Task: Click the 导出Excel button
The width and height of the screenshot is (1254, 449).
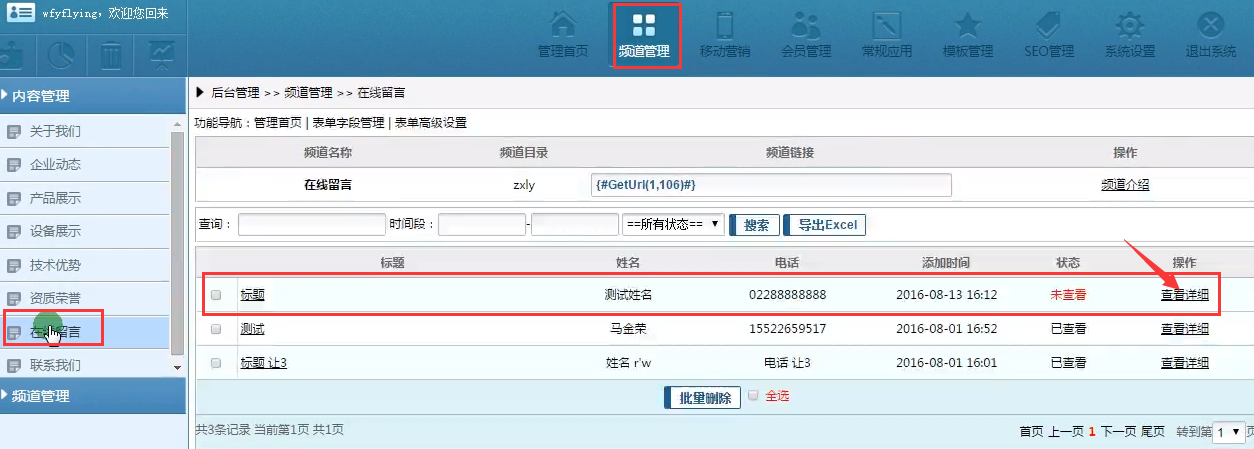Action: (826, 225)
